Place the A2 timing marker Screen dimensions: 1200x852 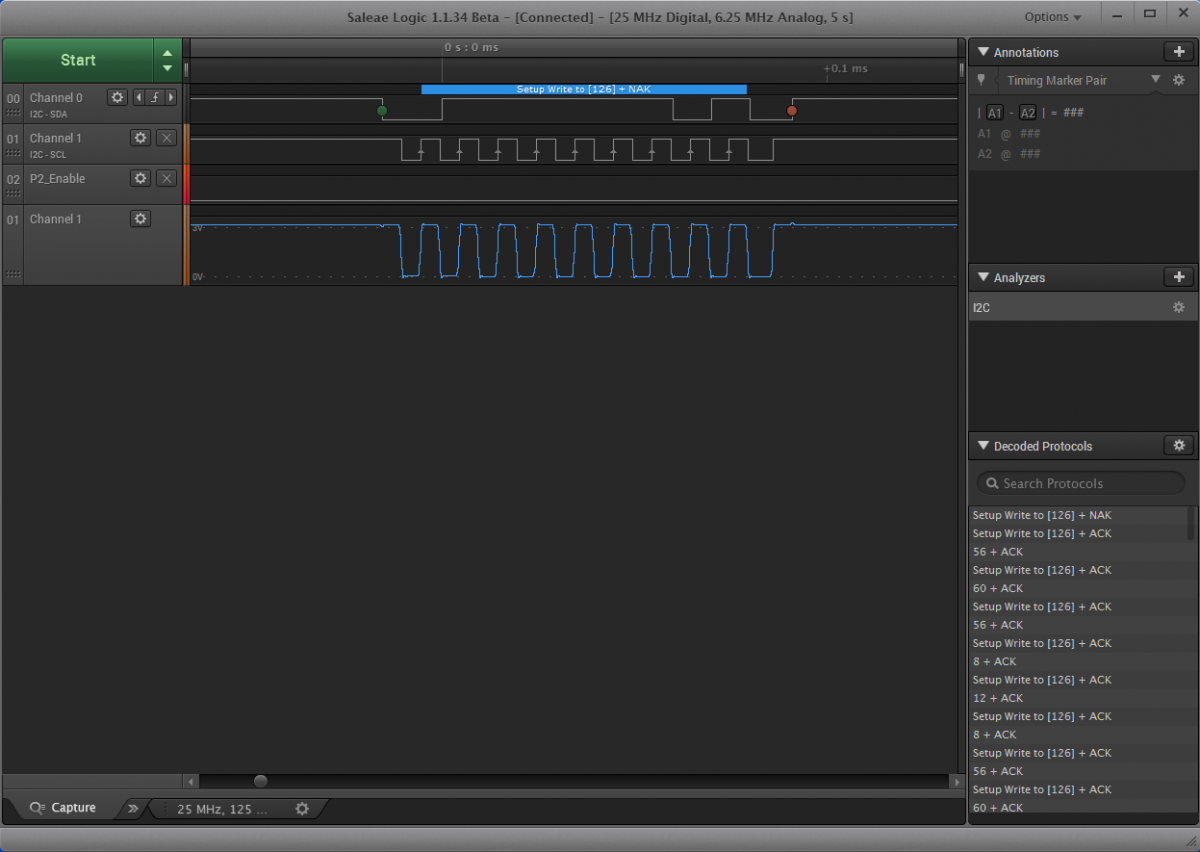tap(1027, 113)
